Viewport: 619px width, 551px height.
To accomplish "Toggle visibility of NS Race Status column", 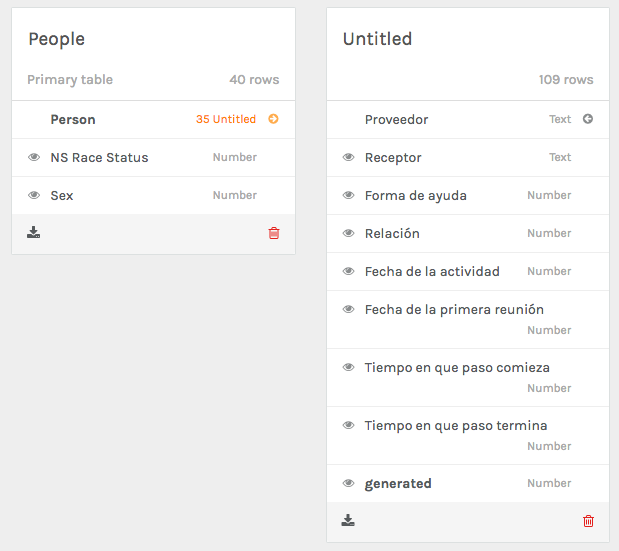I will click(x=34, y=157).
